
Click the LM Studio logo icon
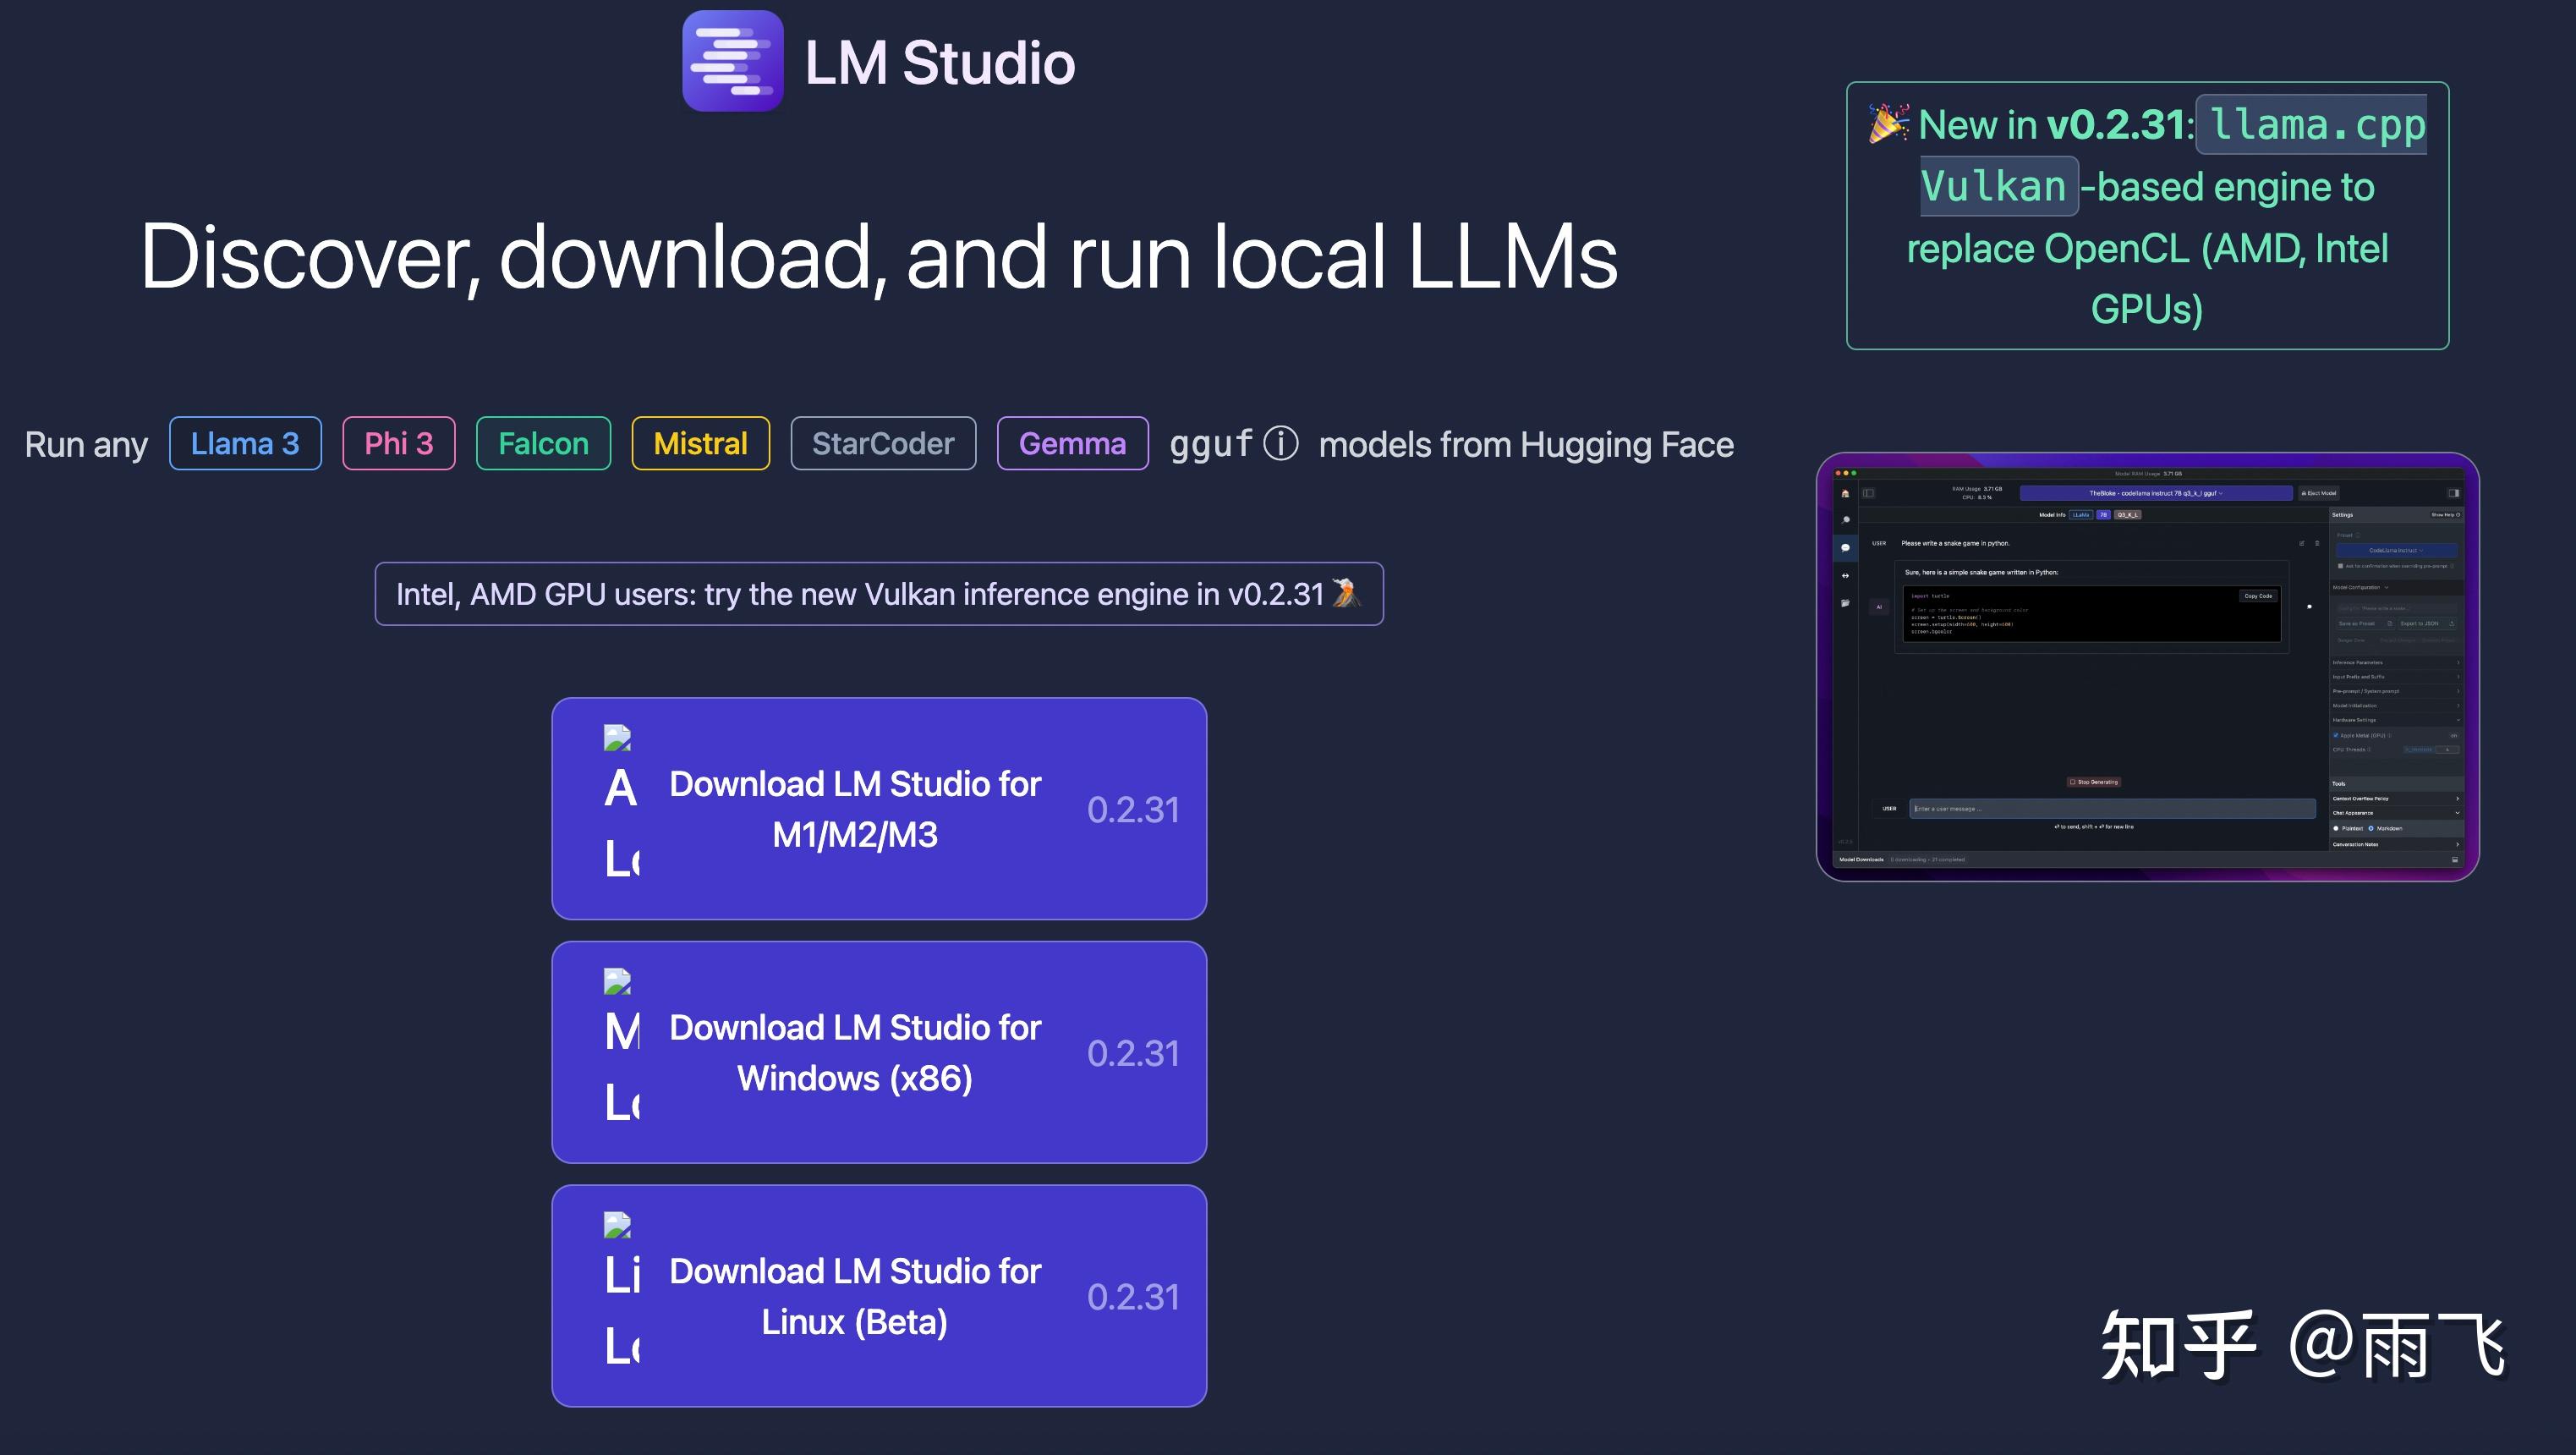click(x=733, y=61)
